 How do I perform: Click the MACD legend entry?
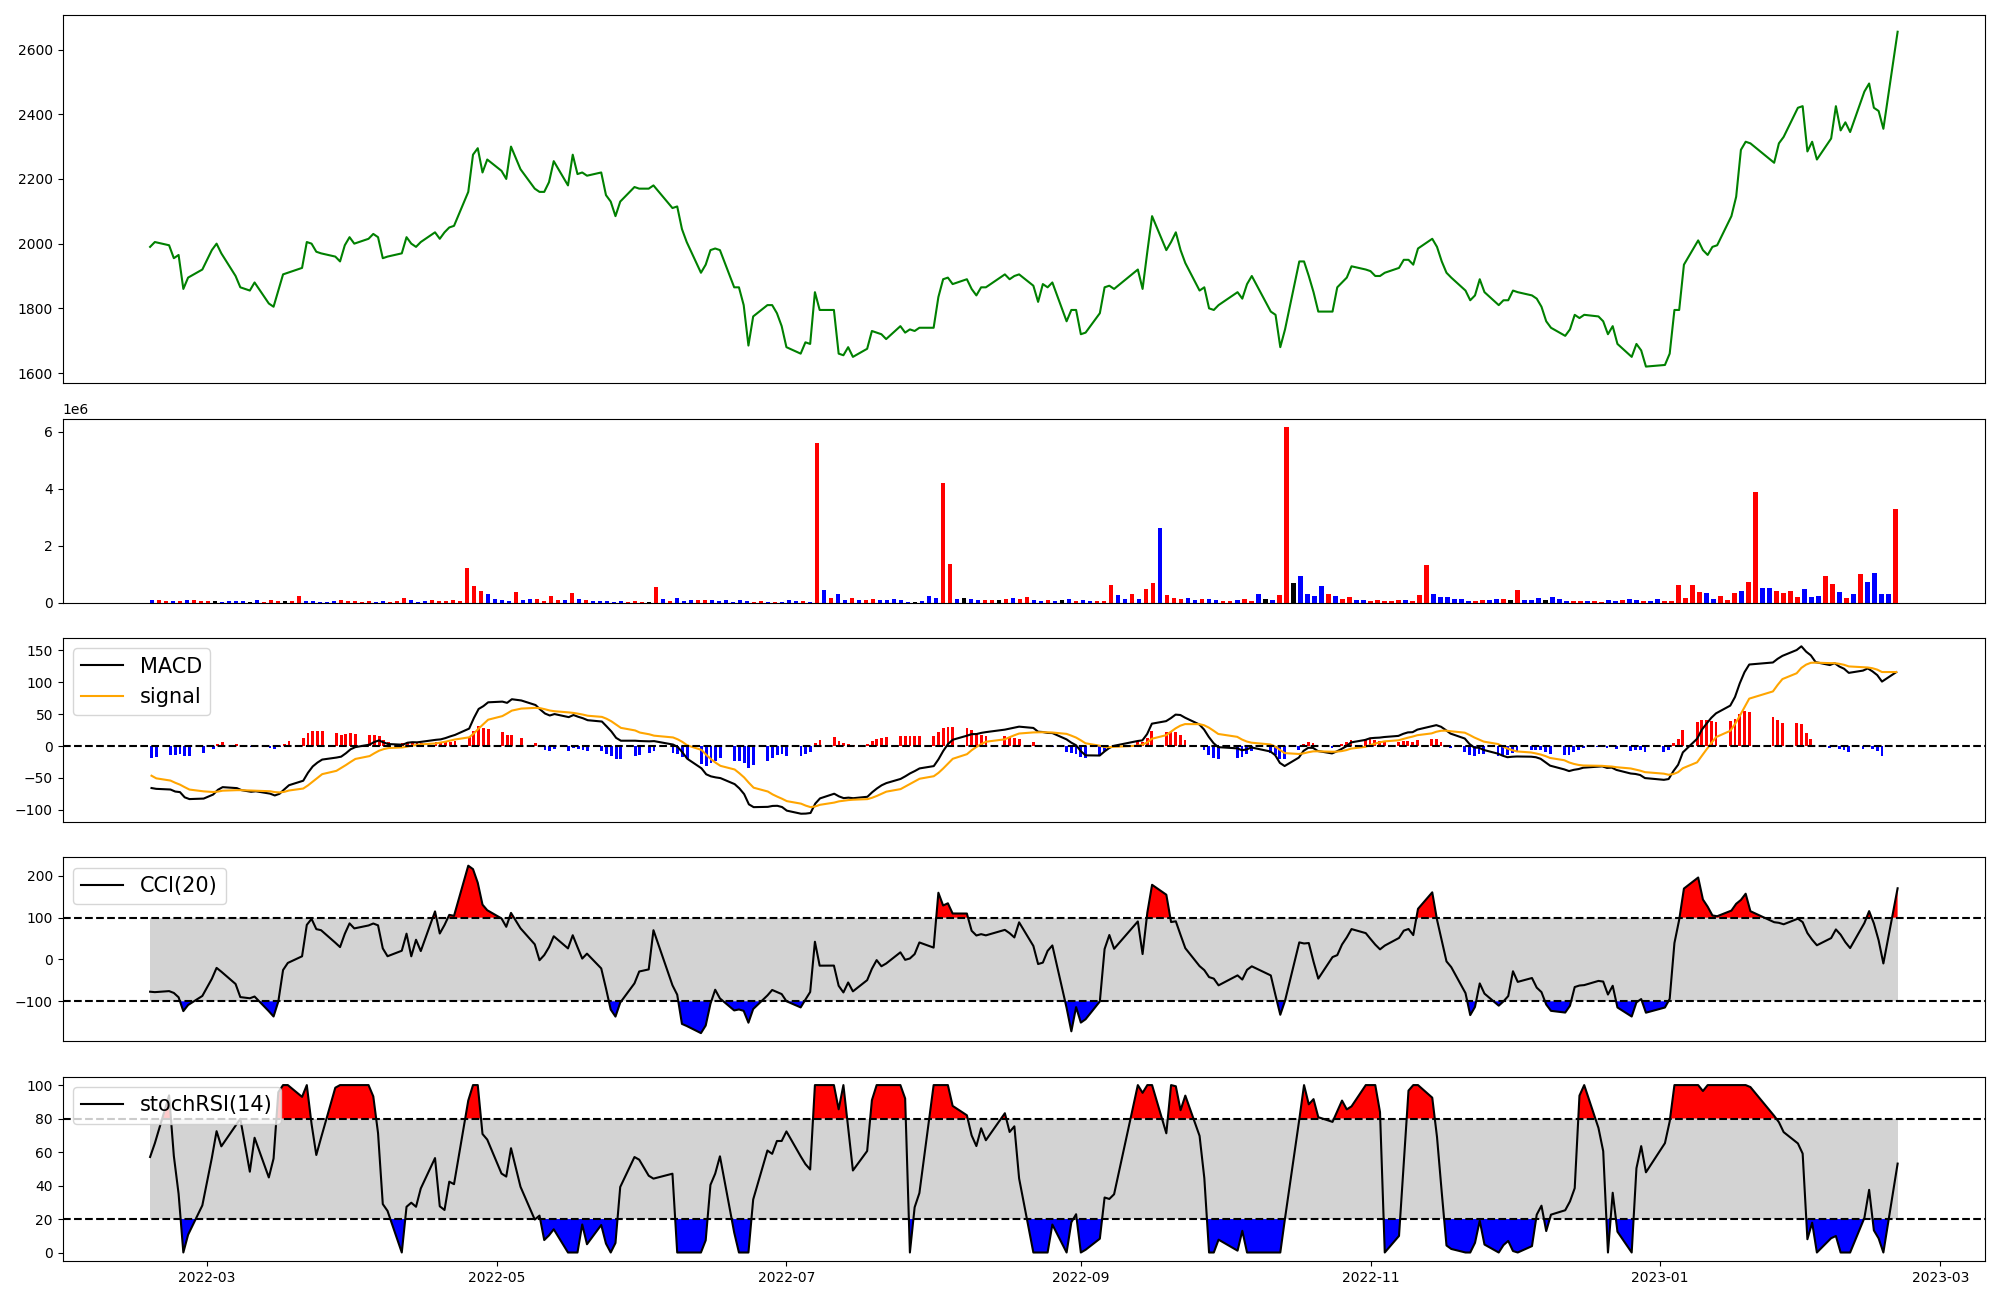pos(170,666)
